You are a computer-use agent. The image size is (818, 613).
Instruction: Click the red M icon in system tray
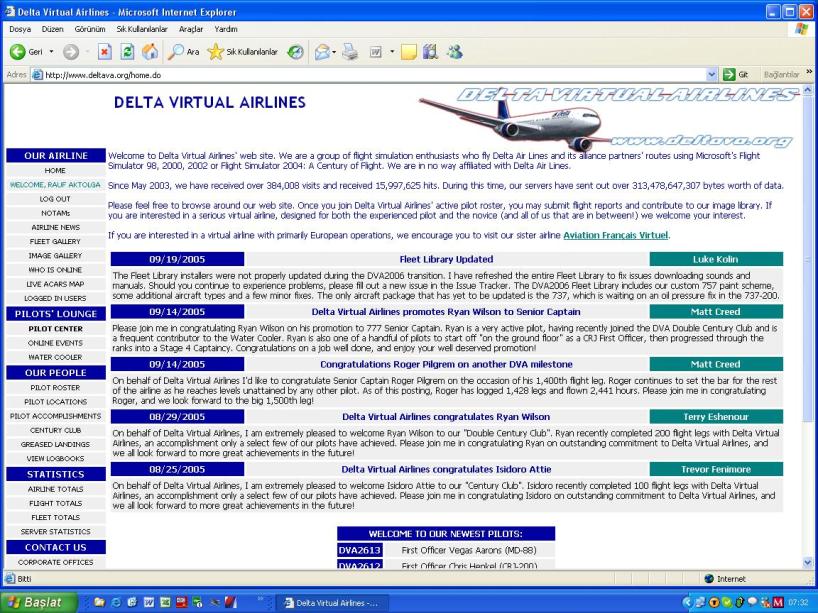coord(778,603)
